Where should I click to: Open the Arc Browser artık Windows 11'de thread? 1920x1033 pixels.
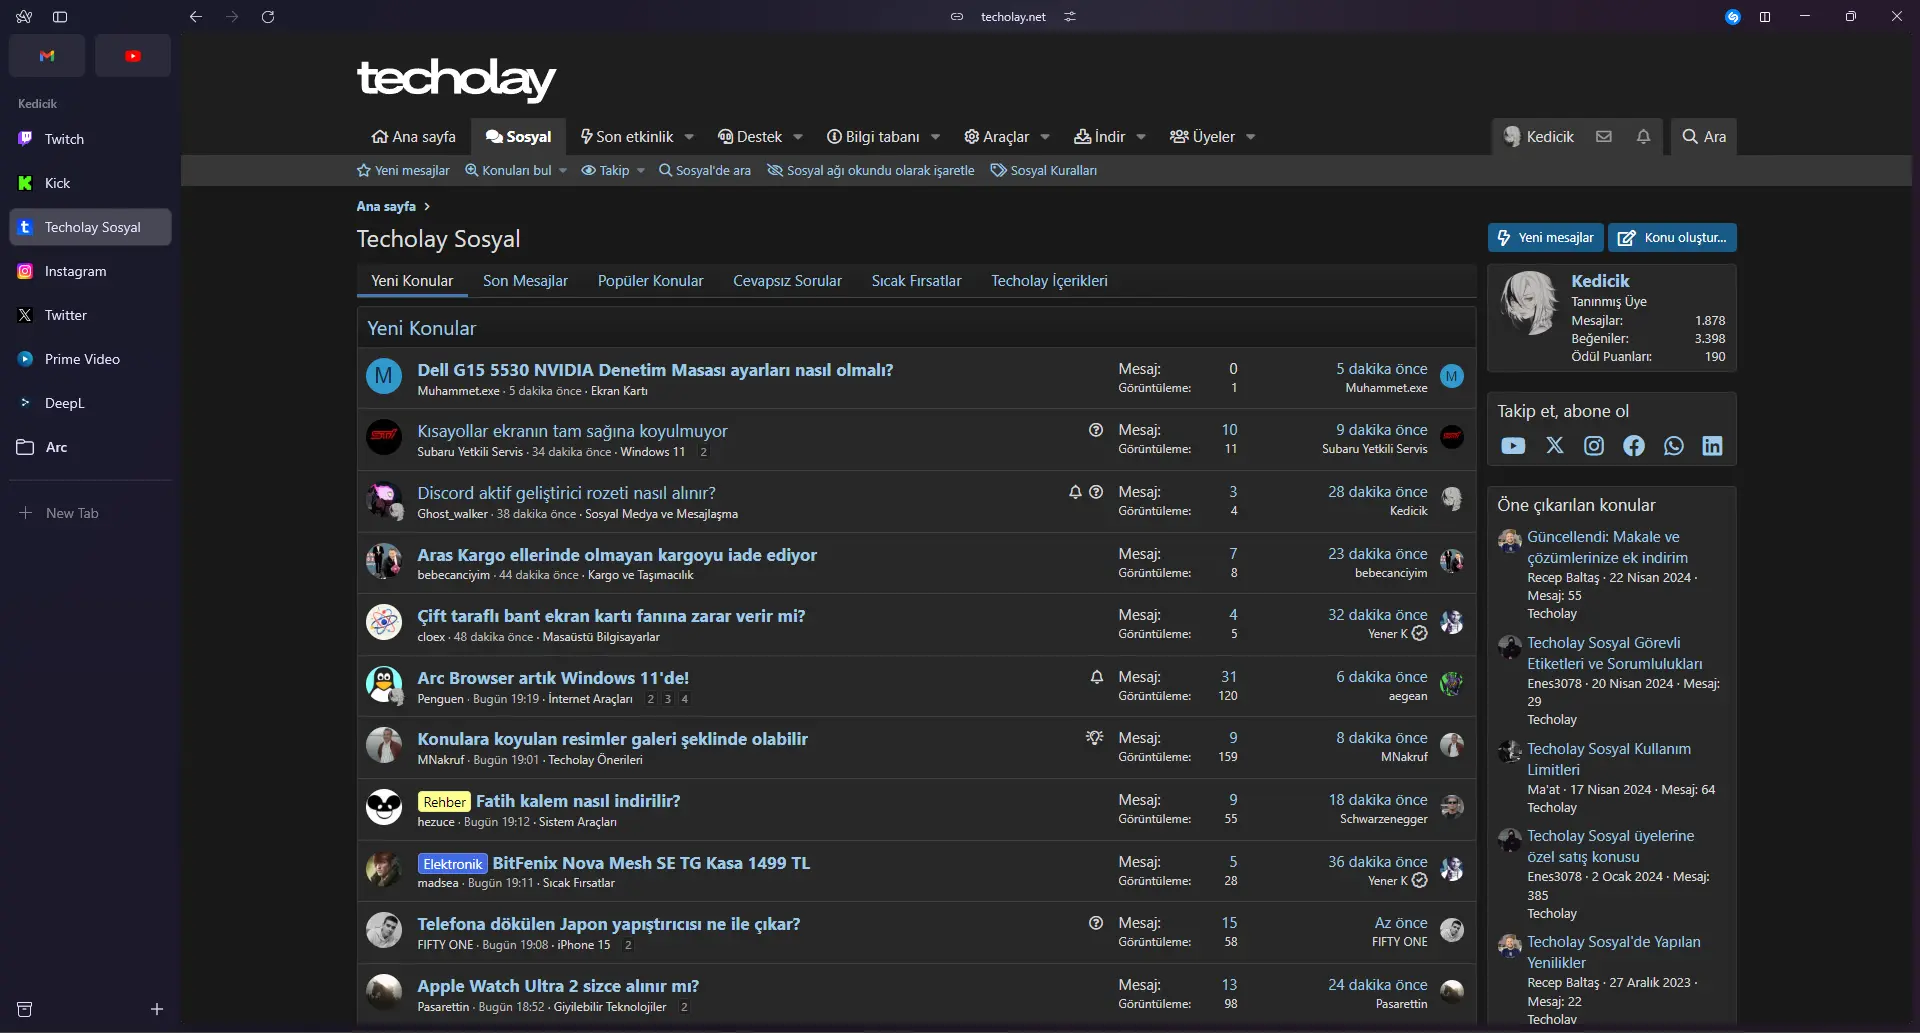click(553, 678)
